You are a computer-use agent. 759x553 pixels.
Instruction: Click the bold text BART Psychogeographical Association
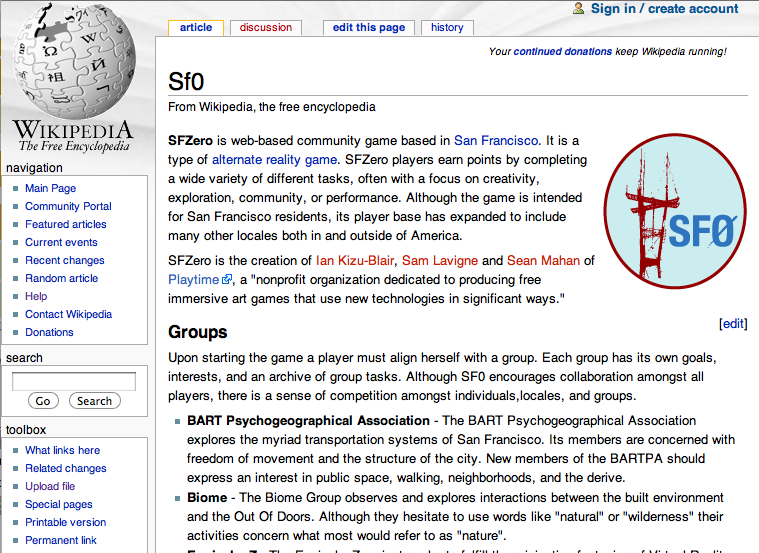coord(308,421)
